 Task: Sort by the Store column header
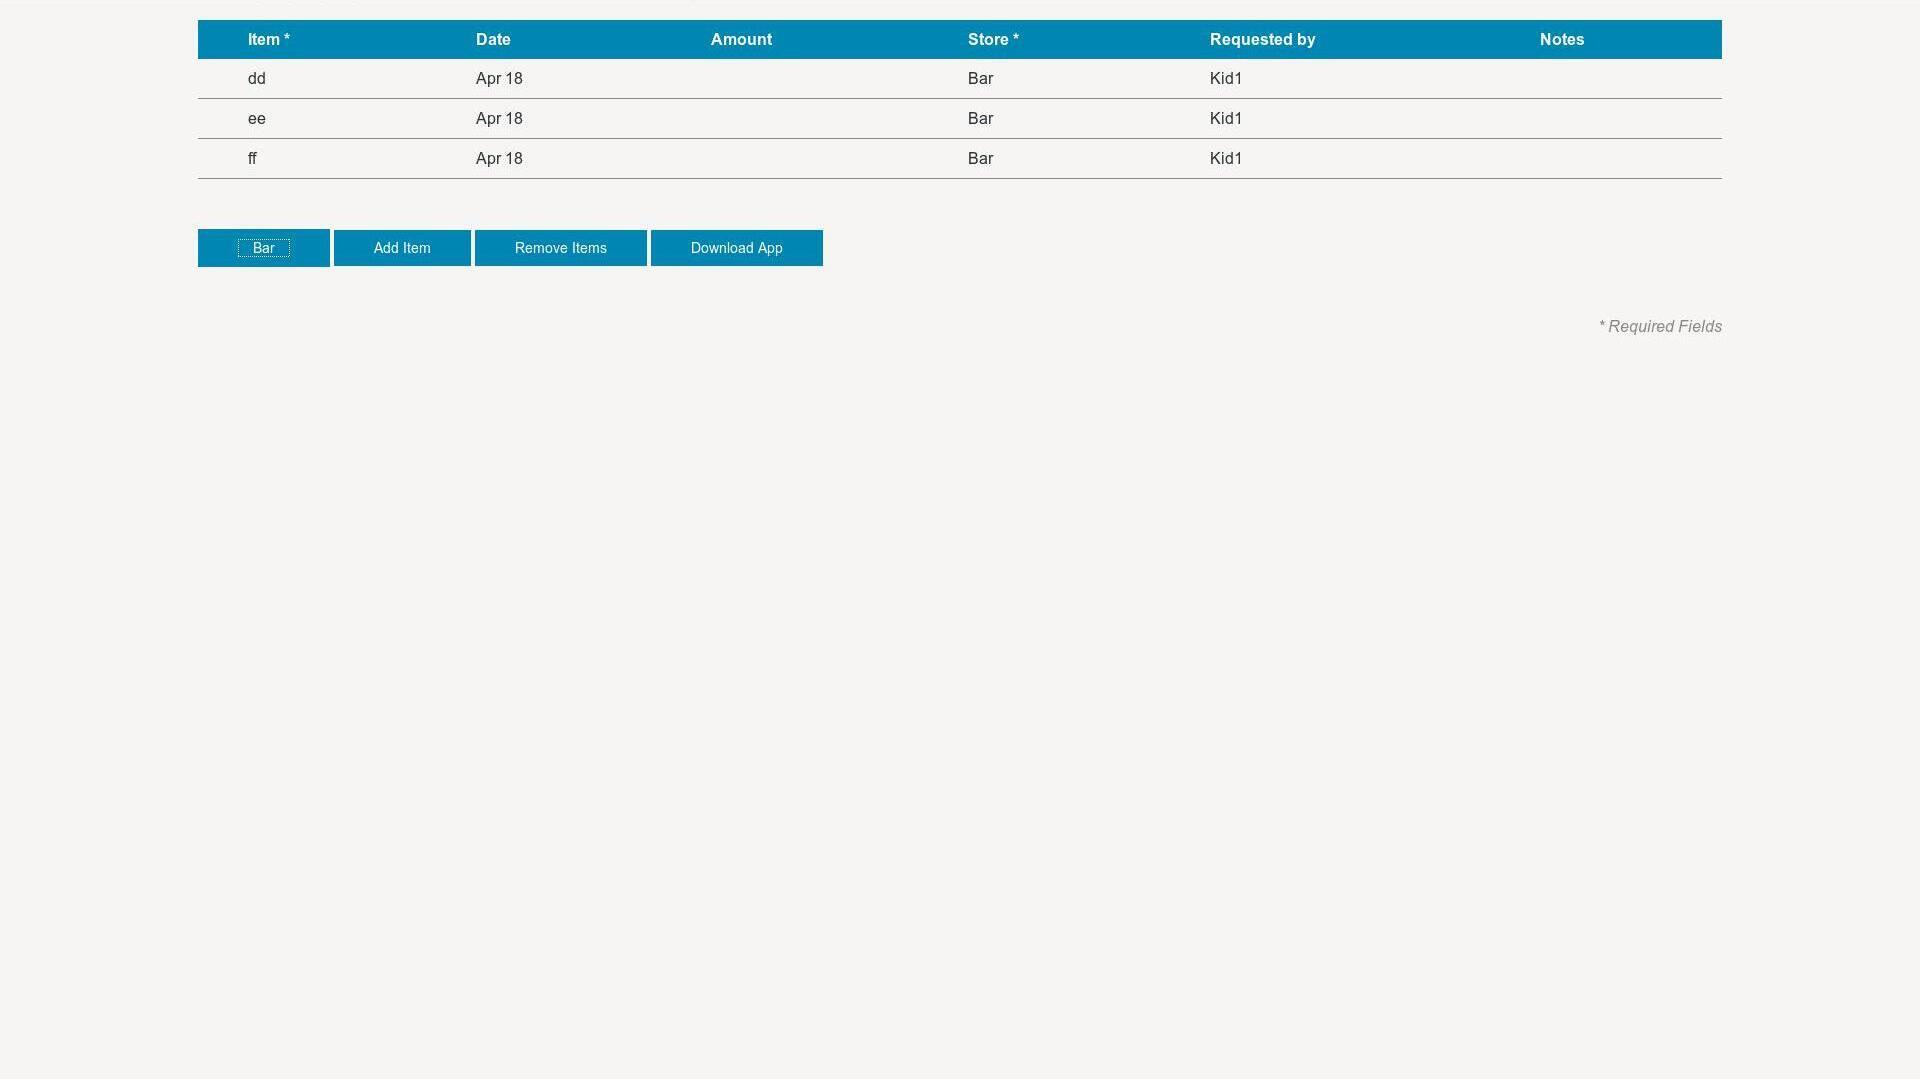[x=993, y=40]
